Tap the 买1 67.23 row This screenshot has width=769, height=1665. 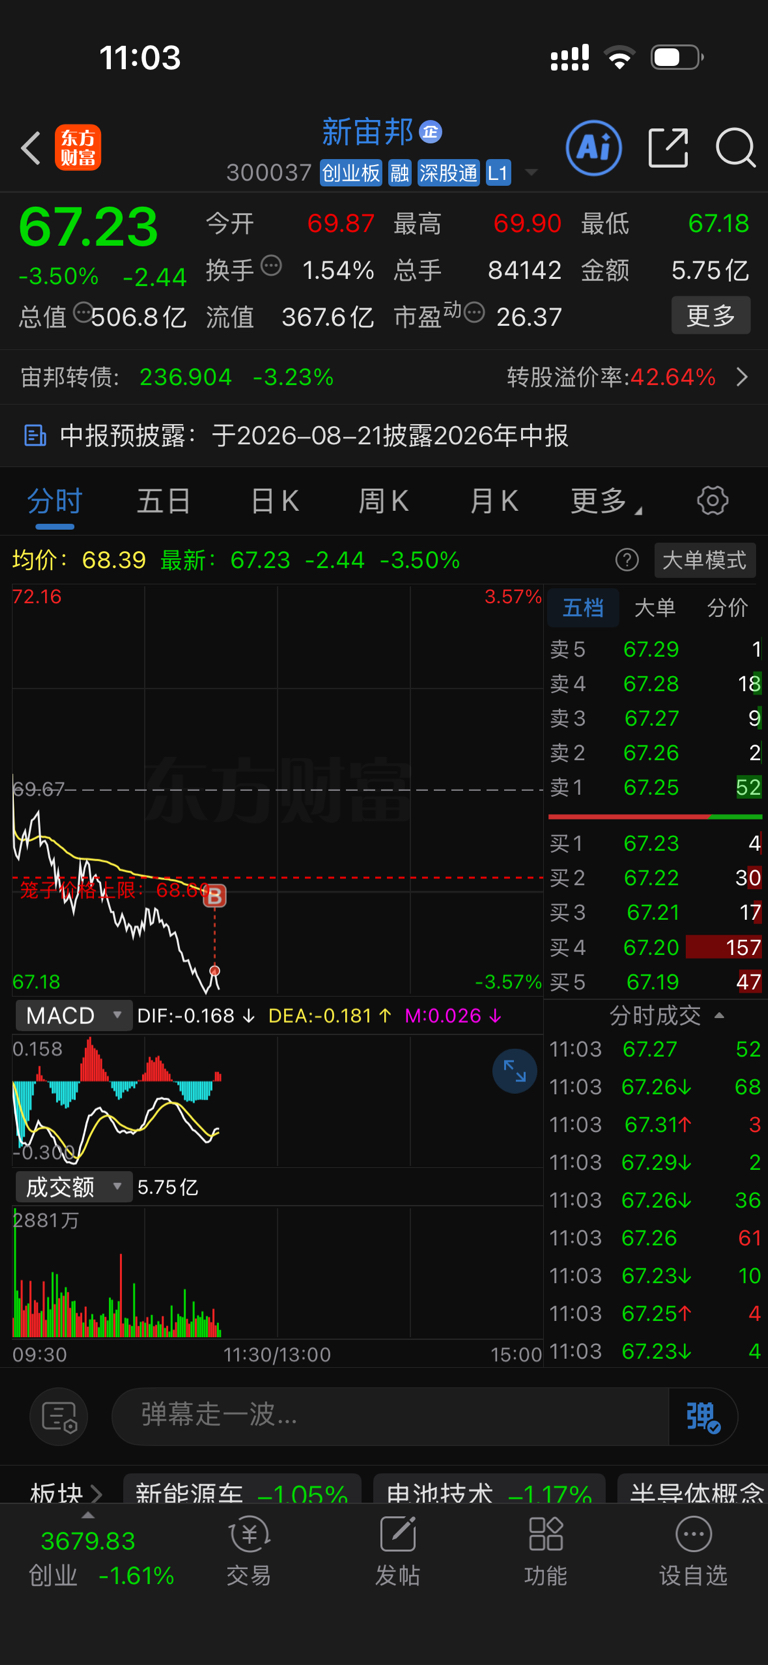[655, 844]
